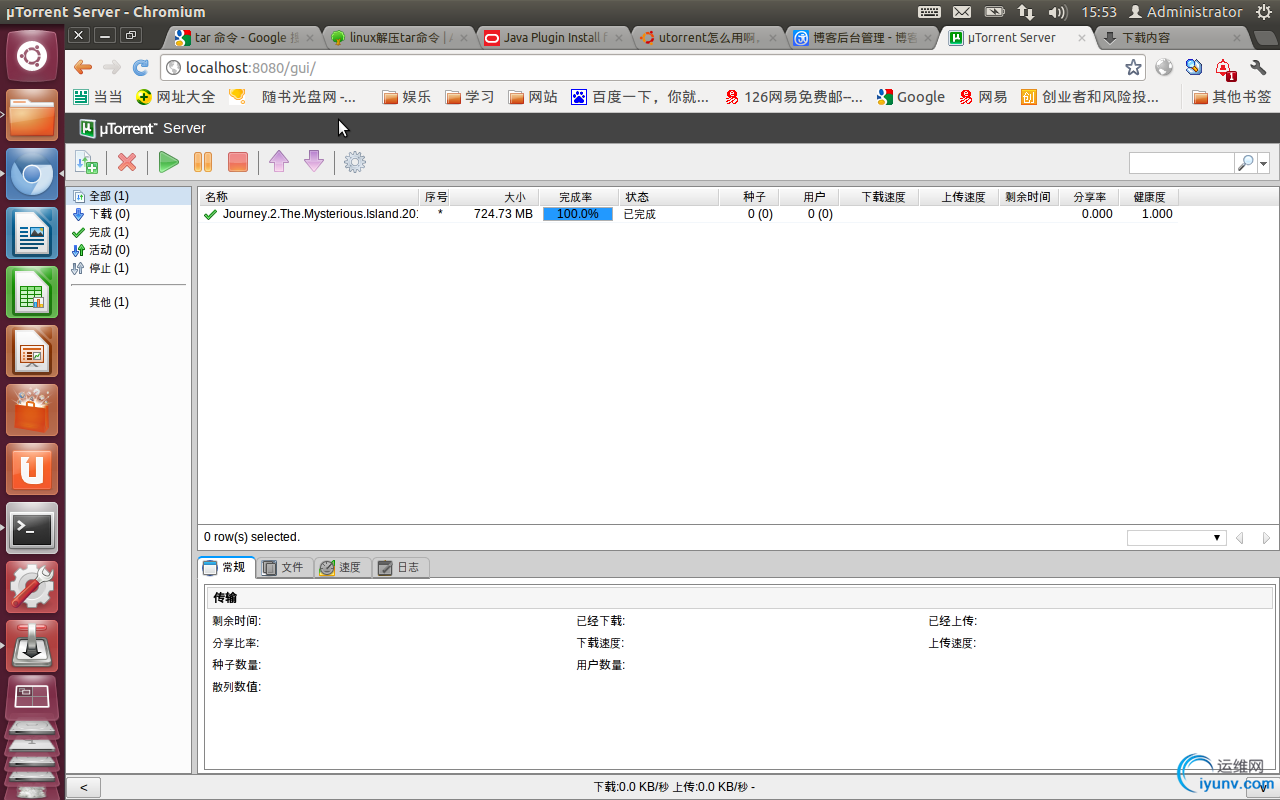Move torrent up in queue
Image resolution: width=1280 pixels, height=800 pixels.
coord(279,162)
